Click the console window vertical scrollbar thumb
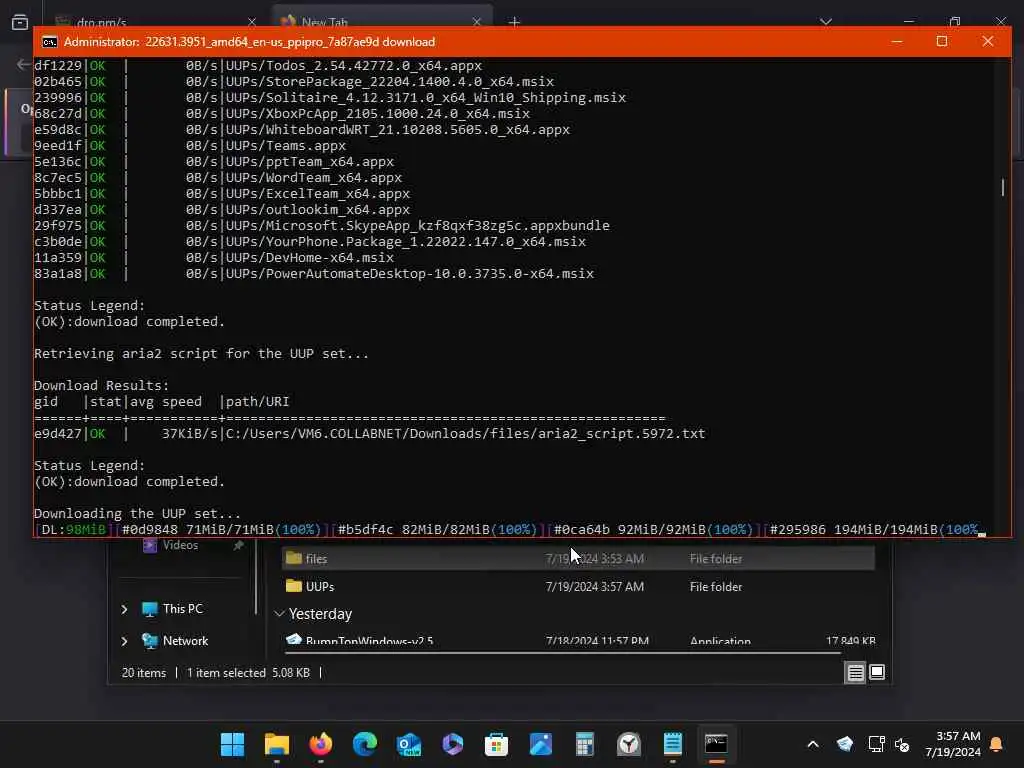Image resolution: width=1024 pixels, height=768 pixels. (1003, 187)
